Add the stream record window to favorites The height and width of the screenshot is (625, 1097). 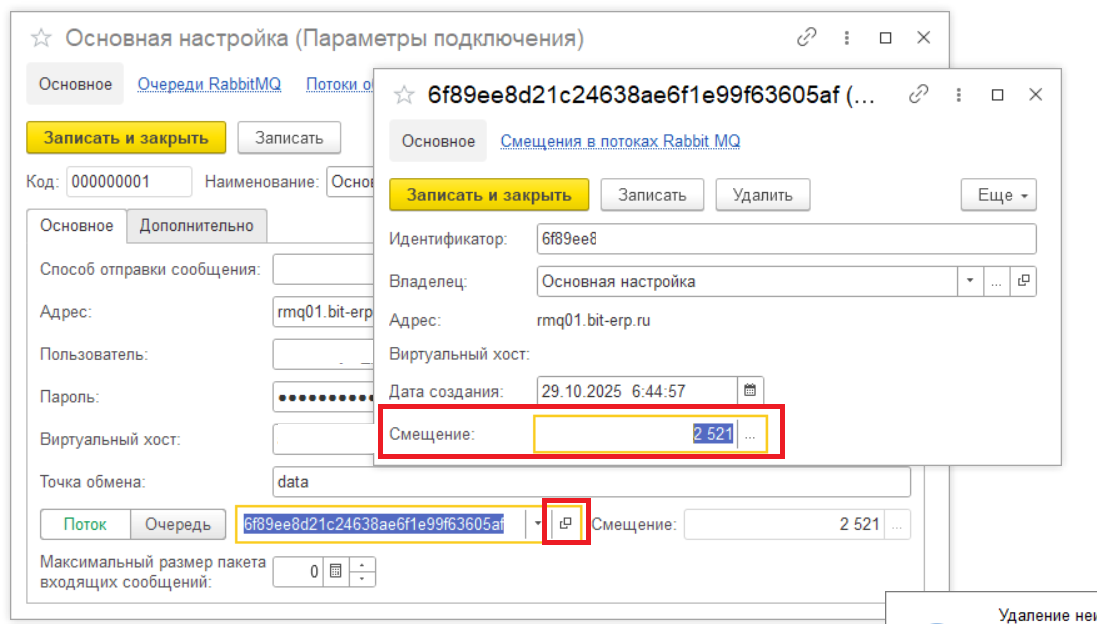[x=403, y=95]
